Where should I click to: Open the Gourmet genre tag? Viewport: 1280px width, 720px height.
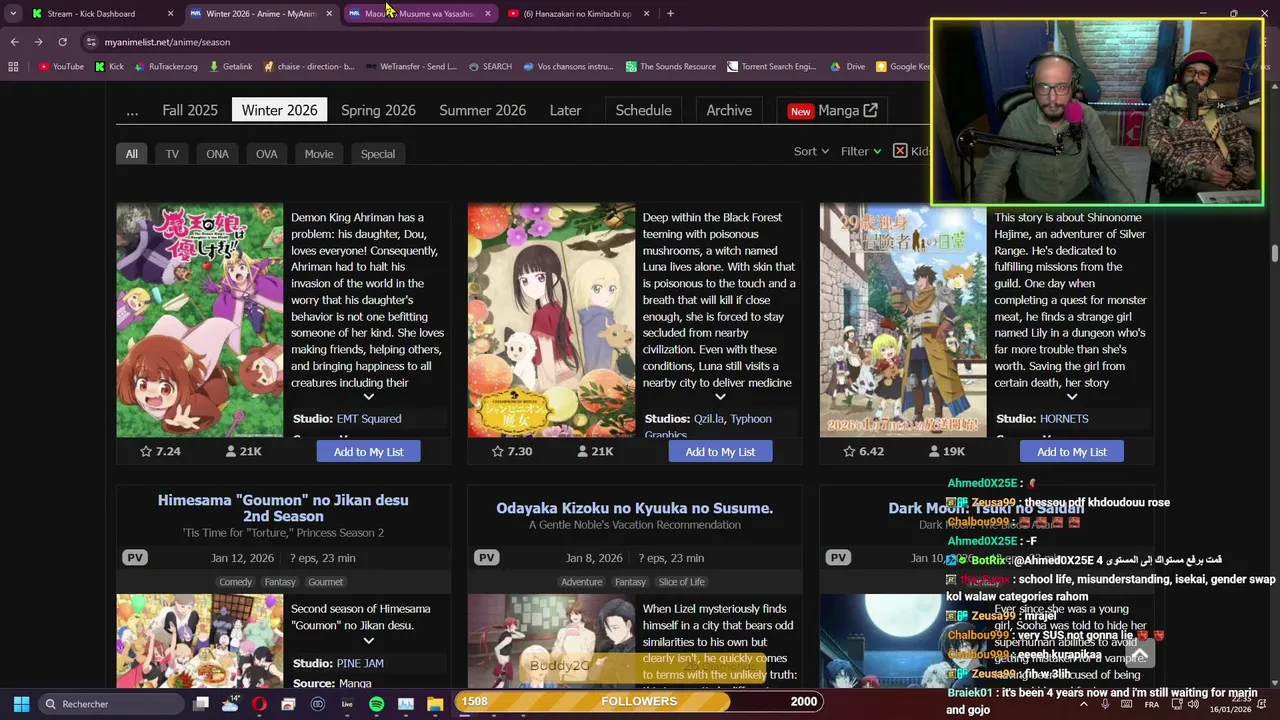pos(325,582)
